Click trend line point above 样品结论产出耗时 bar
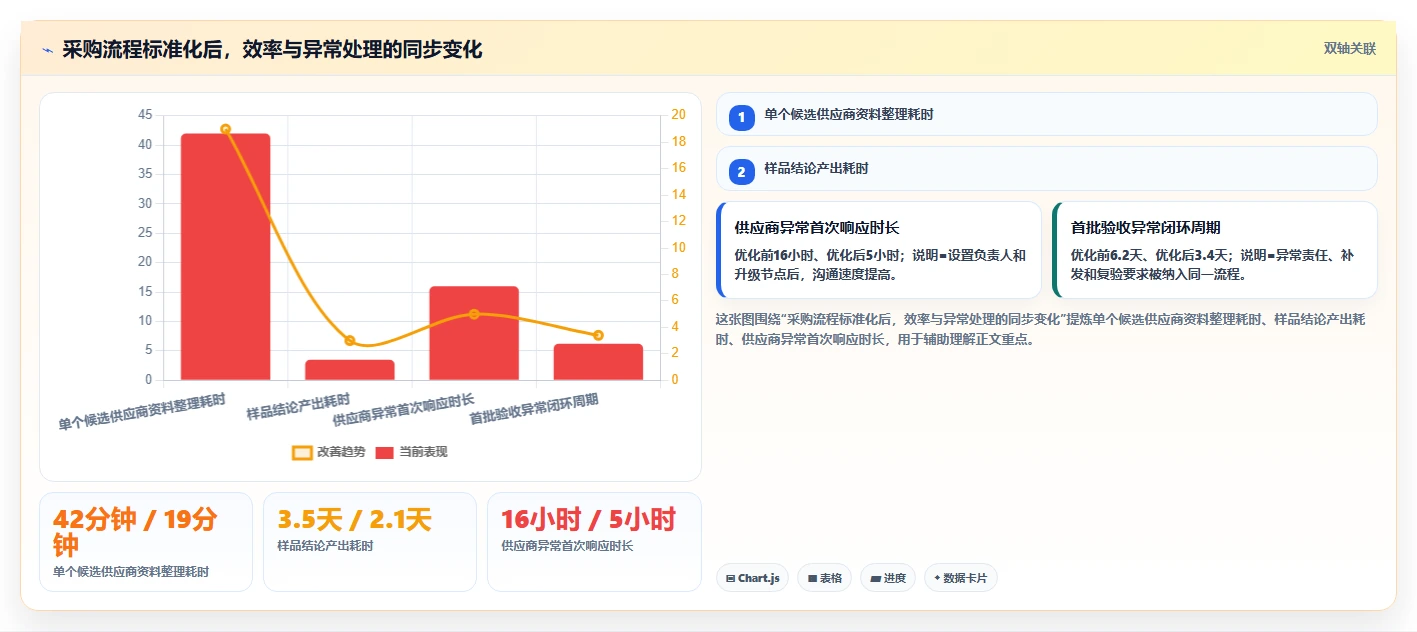 [x=350, y=341]
